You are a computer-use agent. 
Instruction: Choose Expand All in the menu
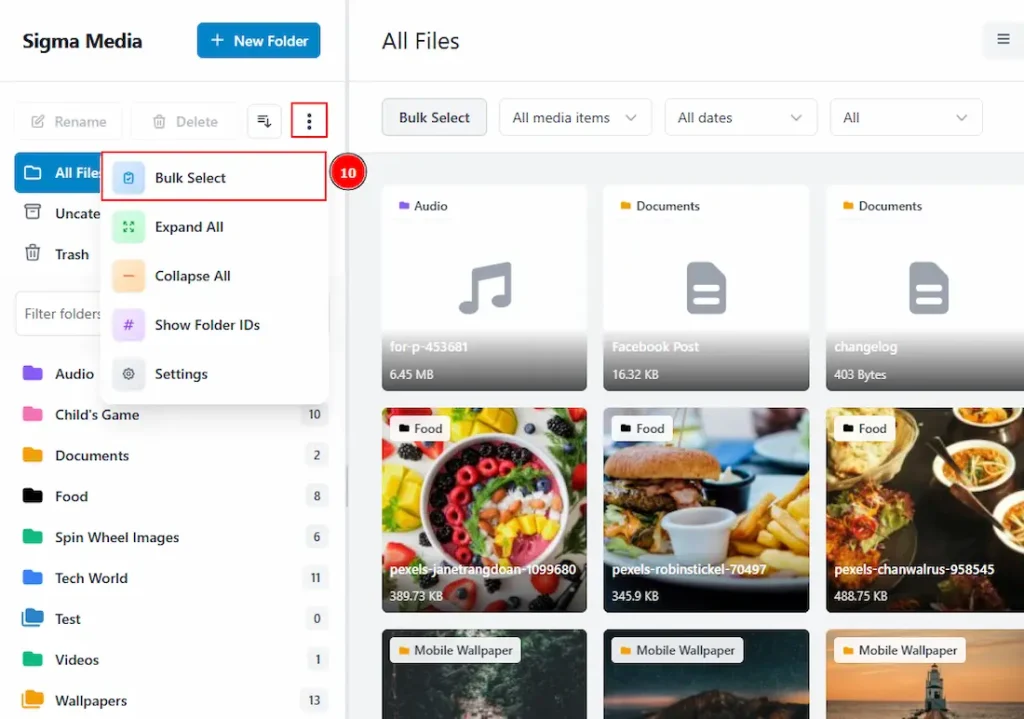click(189, 227)
